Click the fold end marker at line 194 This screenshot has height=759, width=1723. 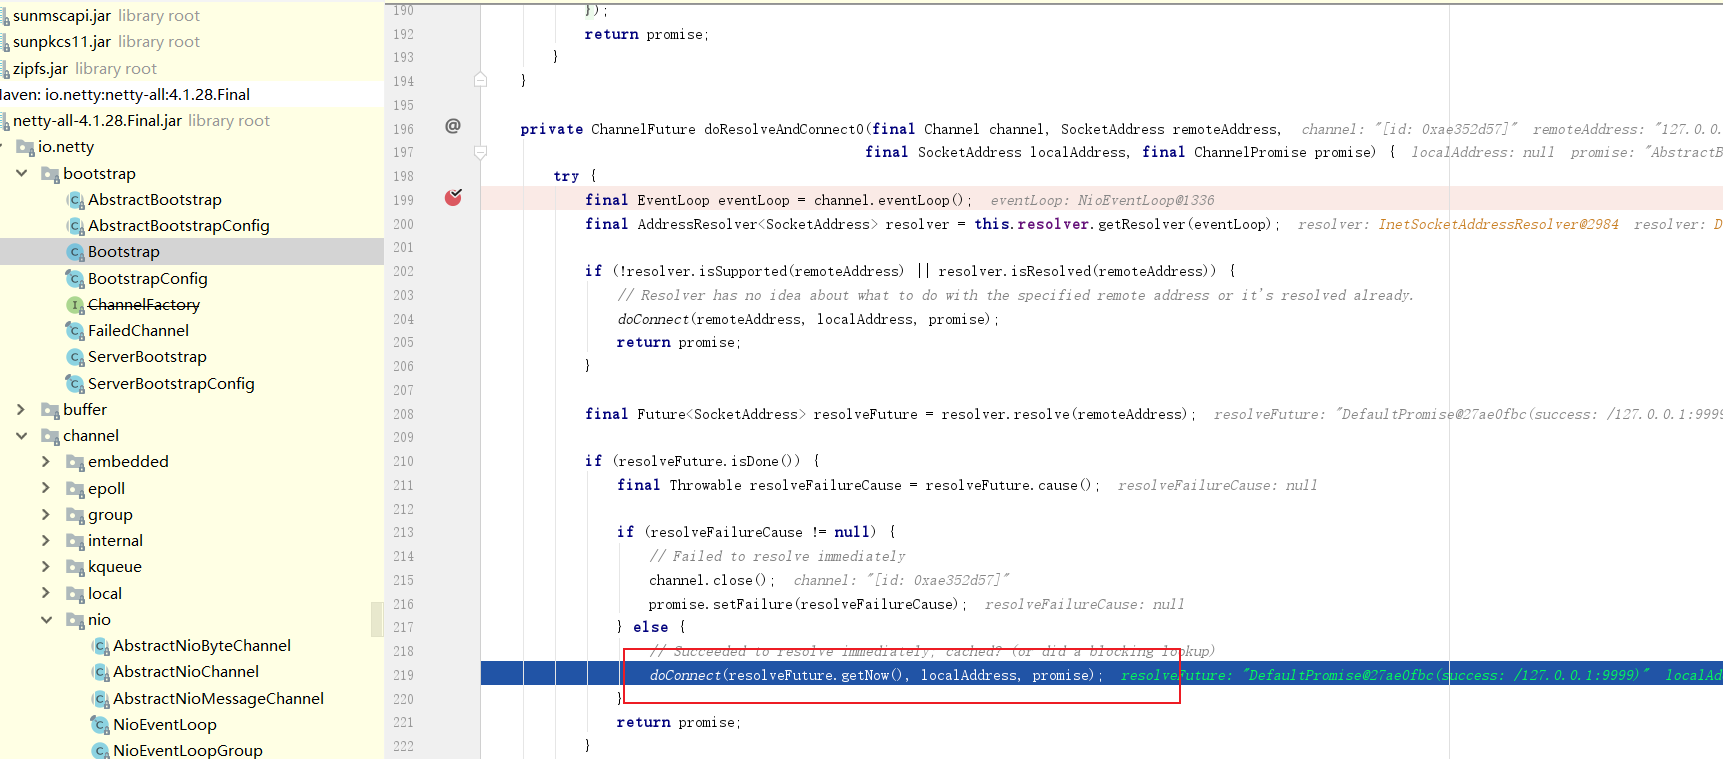point(481,80)
